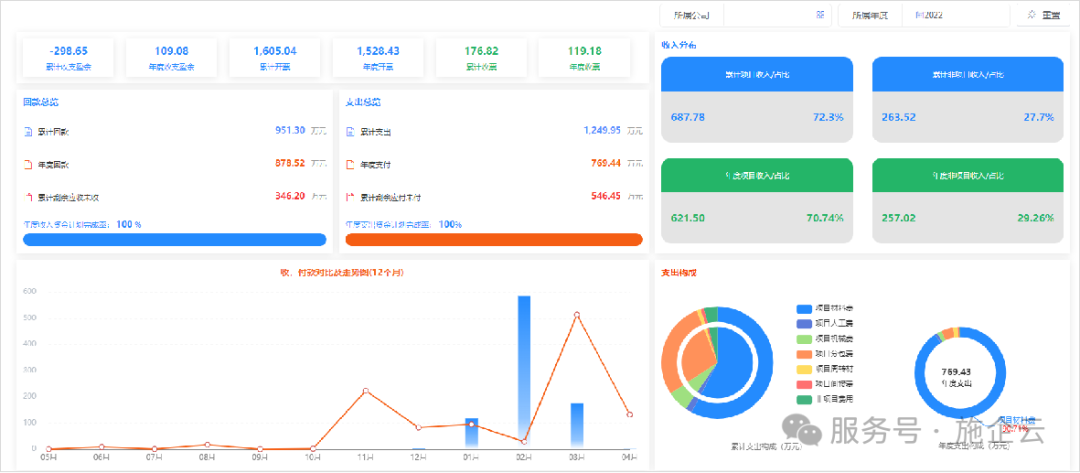Click the blue 100% income progress bar
Screen dimensions: 1080x473
[174, 240]
